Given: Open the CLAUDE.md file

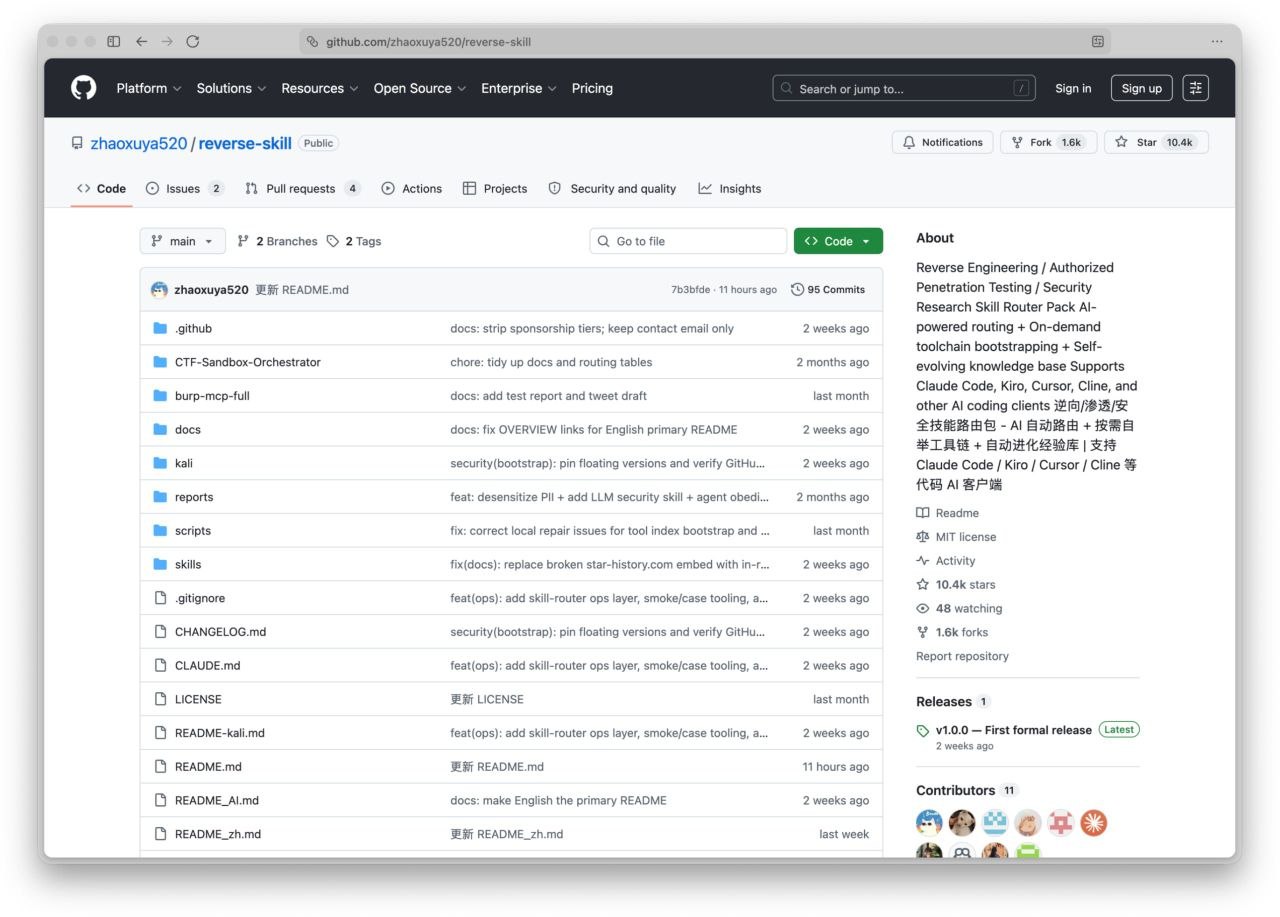Looking at the screenshot, I should coord(207,666).
